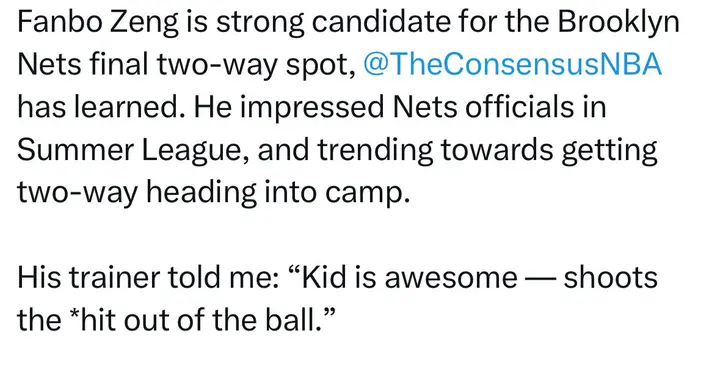Click the text "two-way heading into camp."

pyautogui.click(x=214, y=193)
